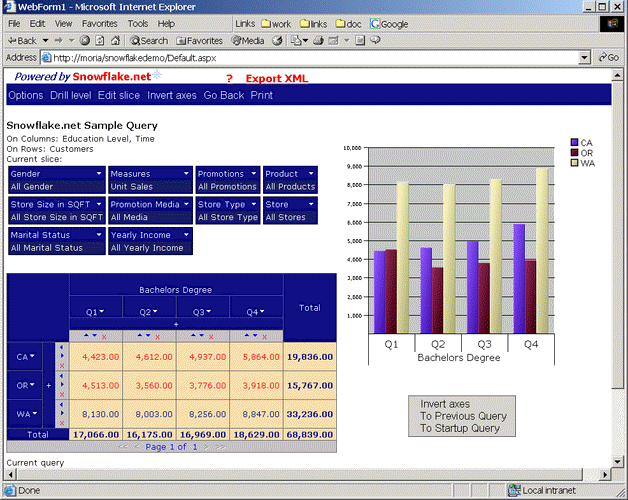Open the History toolbar icon
628x500 pixels.
click(277, 40)
